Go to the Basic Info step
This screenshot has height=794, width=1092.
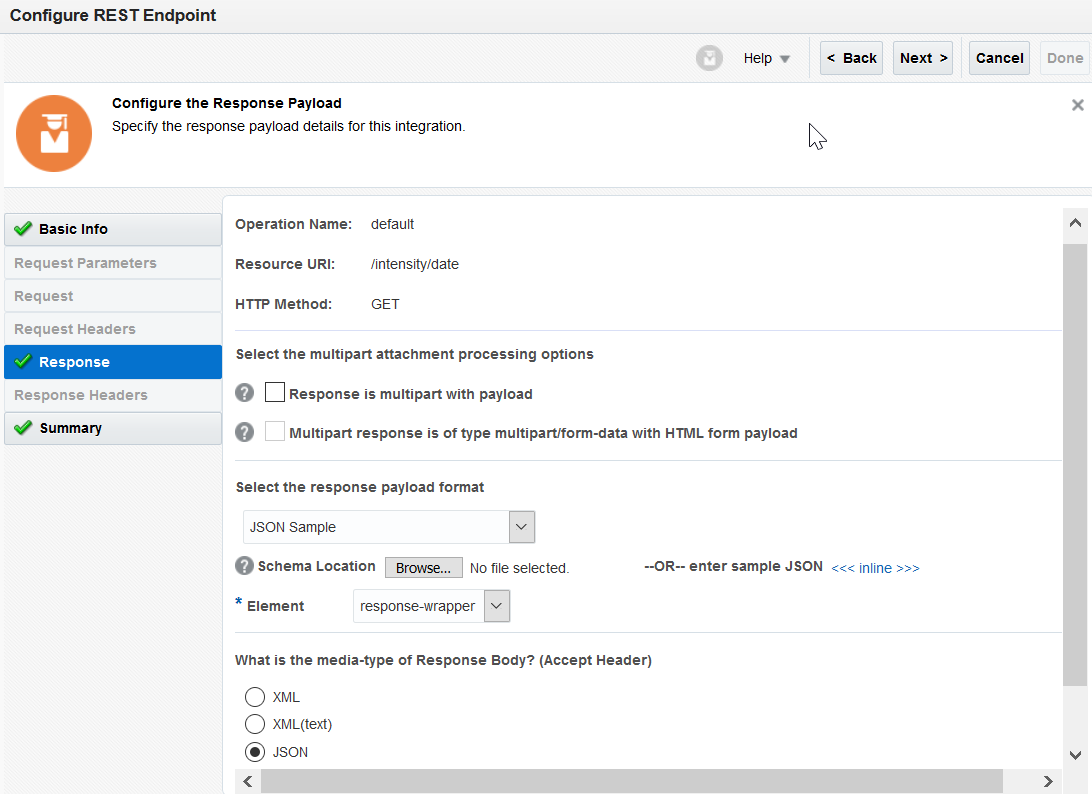click(x=113, y=229)
